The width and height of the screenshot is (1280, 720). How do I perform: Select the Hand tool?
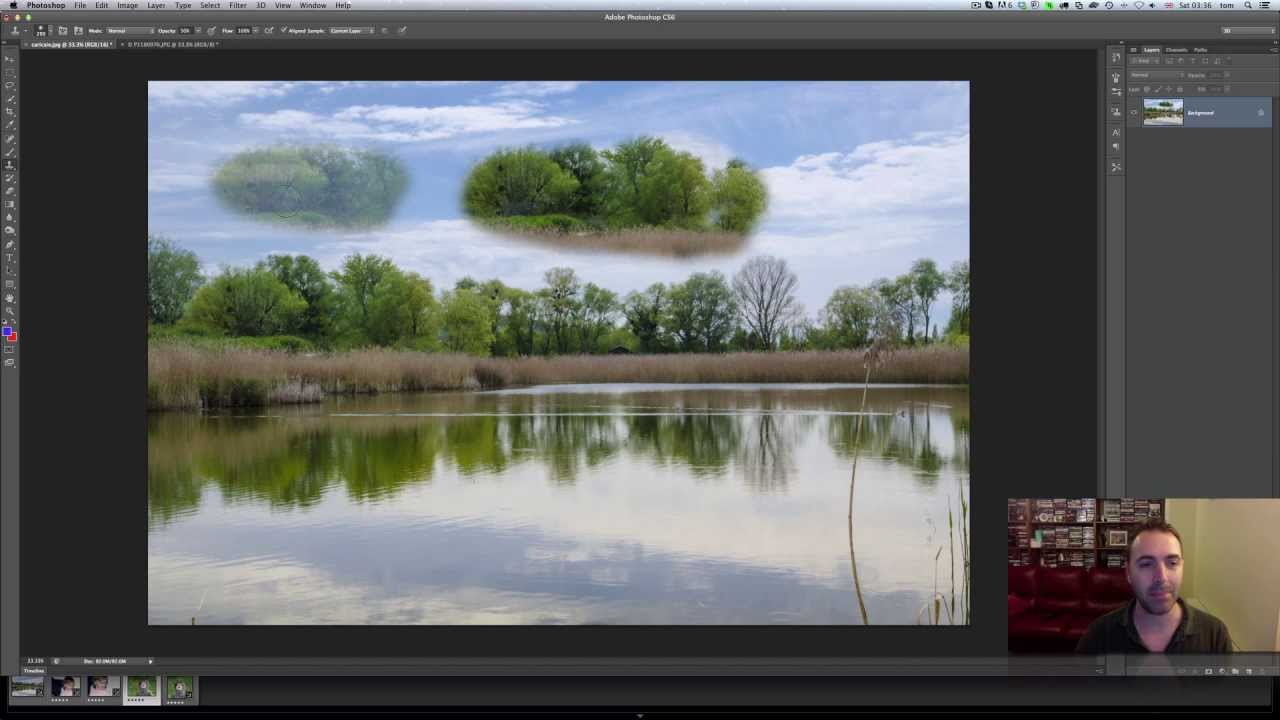coord(10,298)
